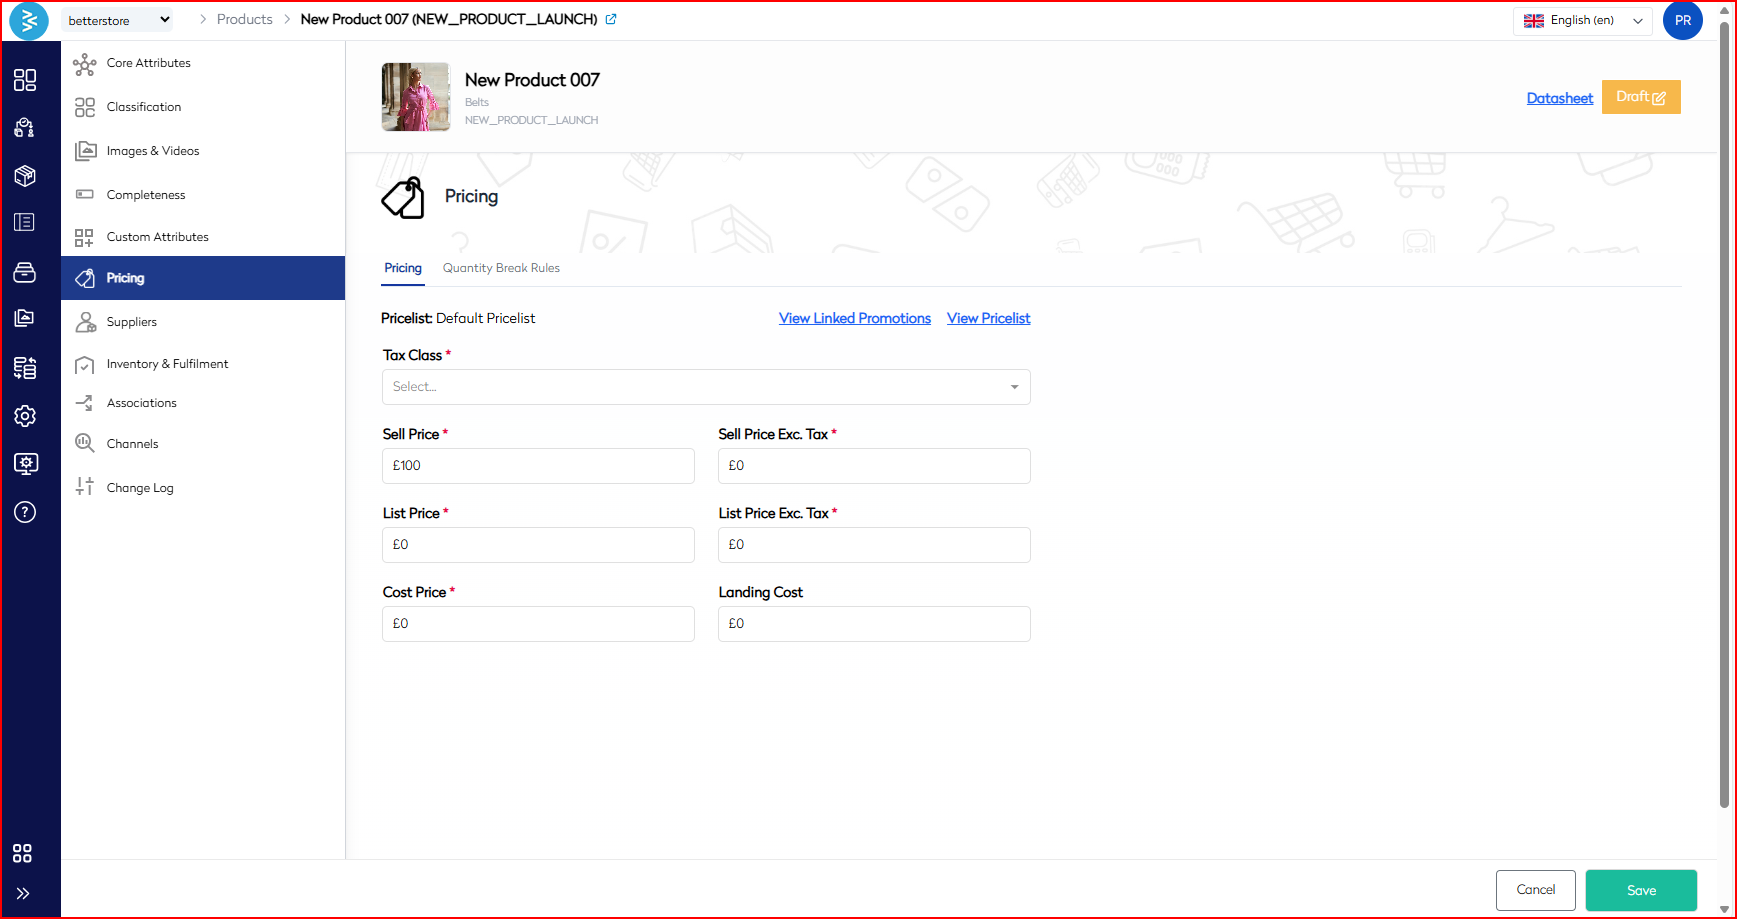Expand sidebar with double chevron icon
Image resolution: width=1737 pixels, height=919 pixels.
tap(23, 893)
